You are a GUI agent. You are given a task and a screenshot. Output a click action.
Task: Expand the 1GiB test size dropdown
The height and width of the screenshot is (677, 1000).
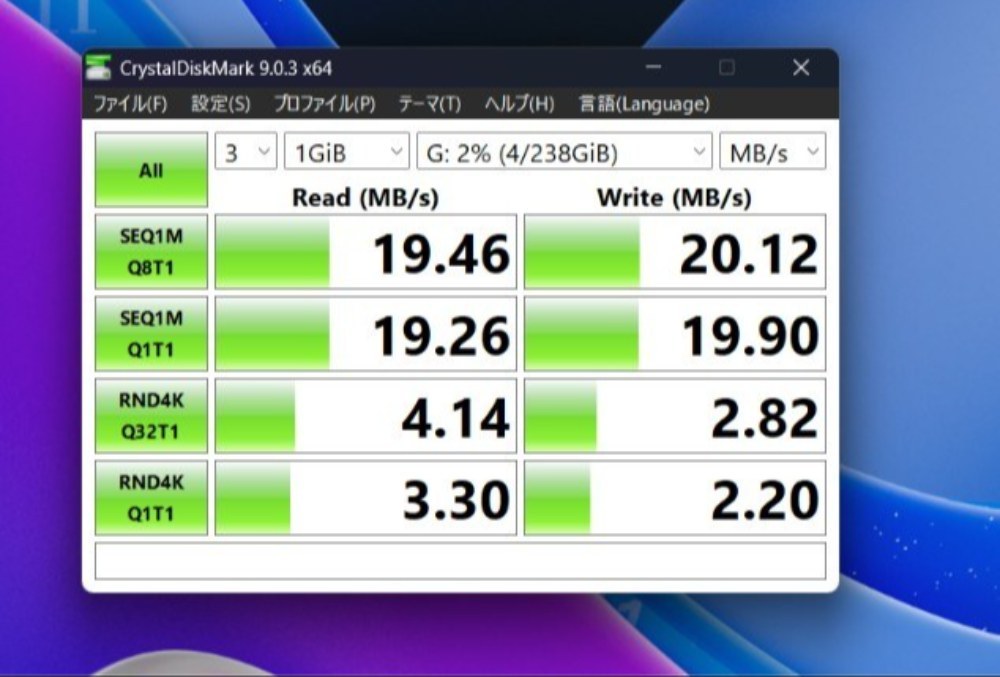(x=346, y=152)
